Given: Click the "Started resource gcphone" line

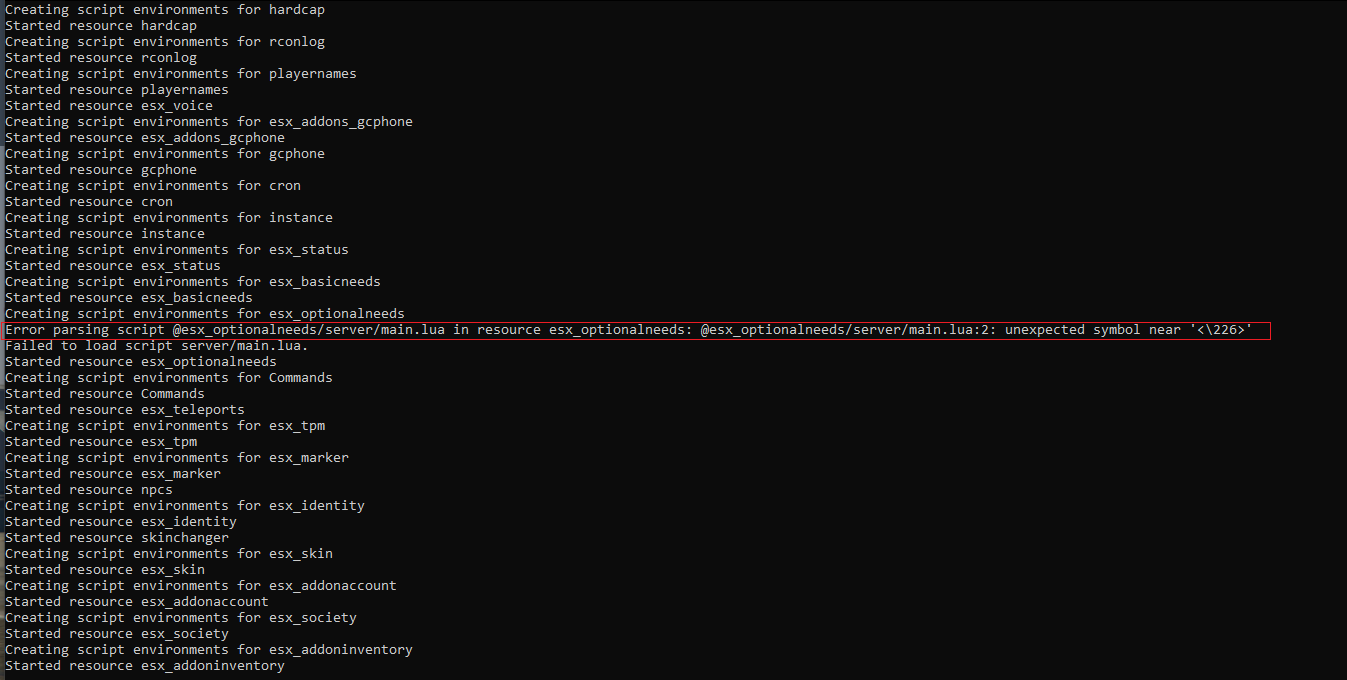Looking at the screenshot, I should point(101,170).
